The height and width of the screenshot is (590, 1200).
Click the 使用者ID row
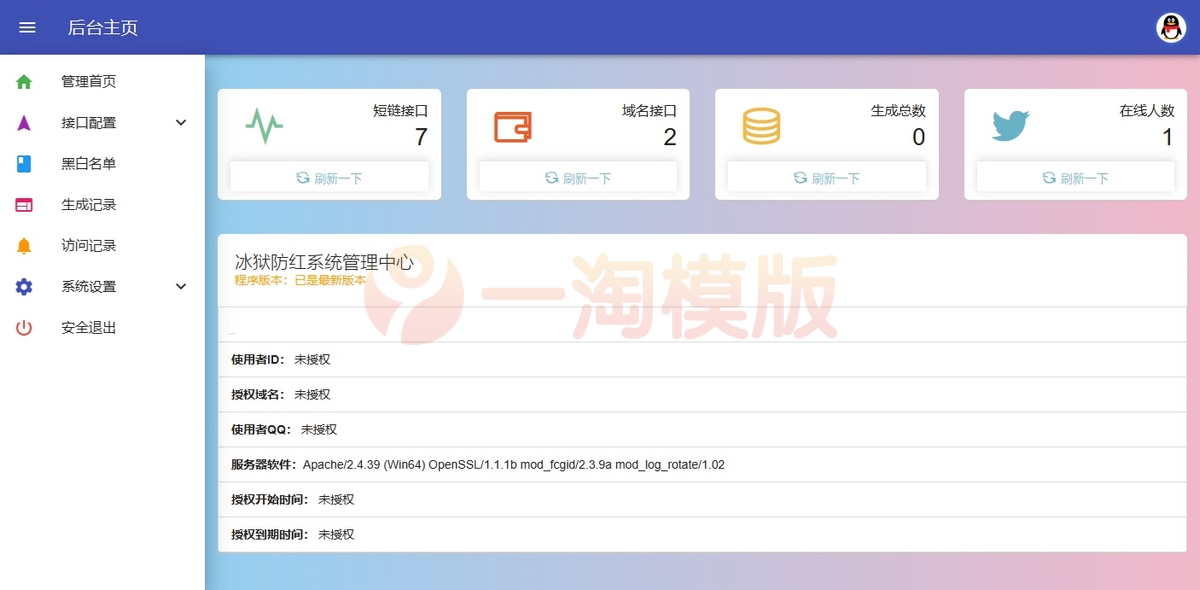click(702, 359)
